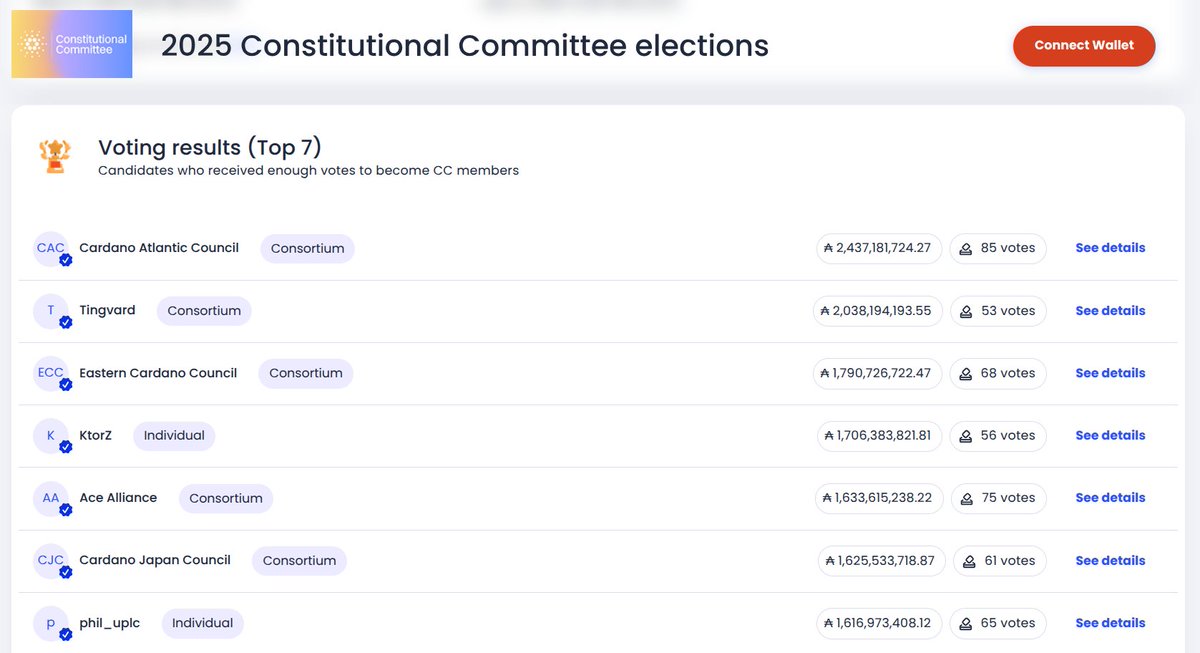Click the Cardano Japan Council name

(155, 560)
